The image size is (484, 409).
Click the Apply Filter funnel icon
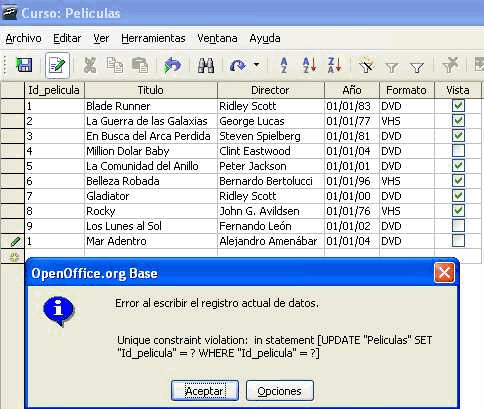pyautogui.click(x=391, y=68)
